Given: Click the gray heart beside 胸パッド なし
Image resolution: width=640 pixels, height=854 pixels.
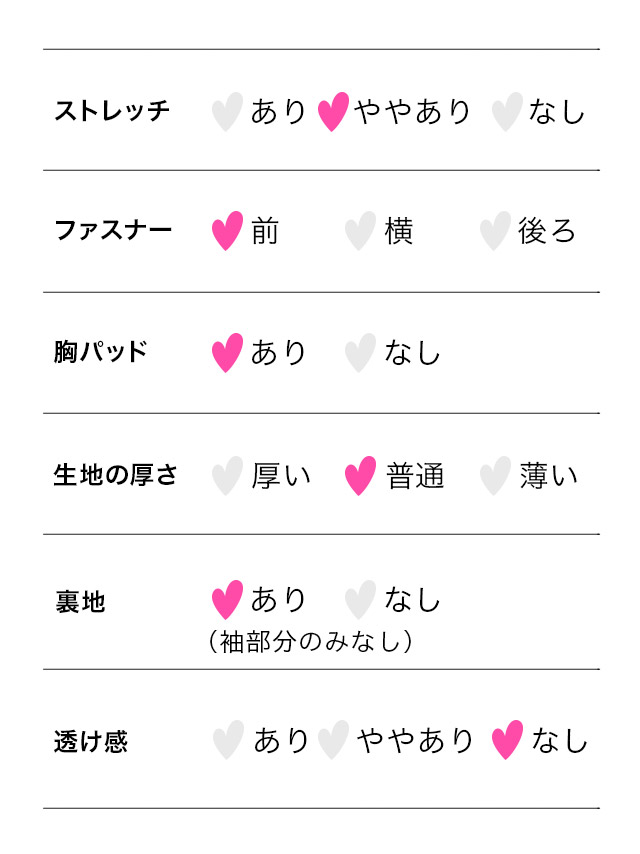Looking at the screenshot, I should click(360, 353).
